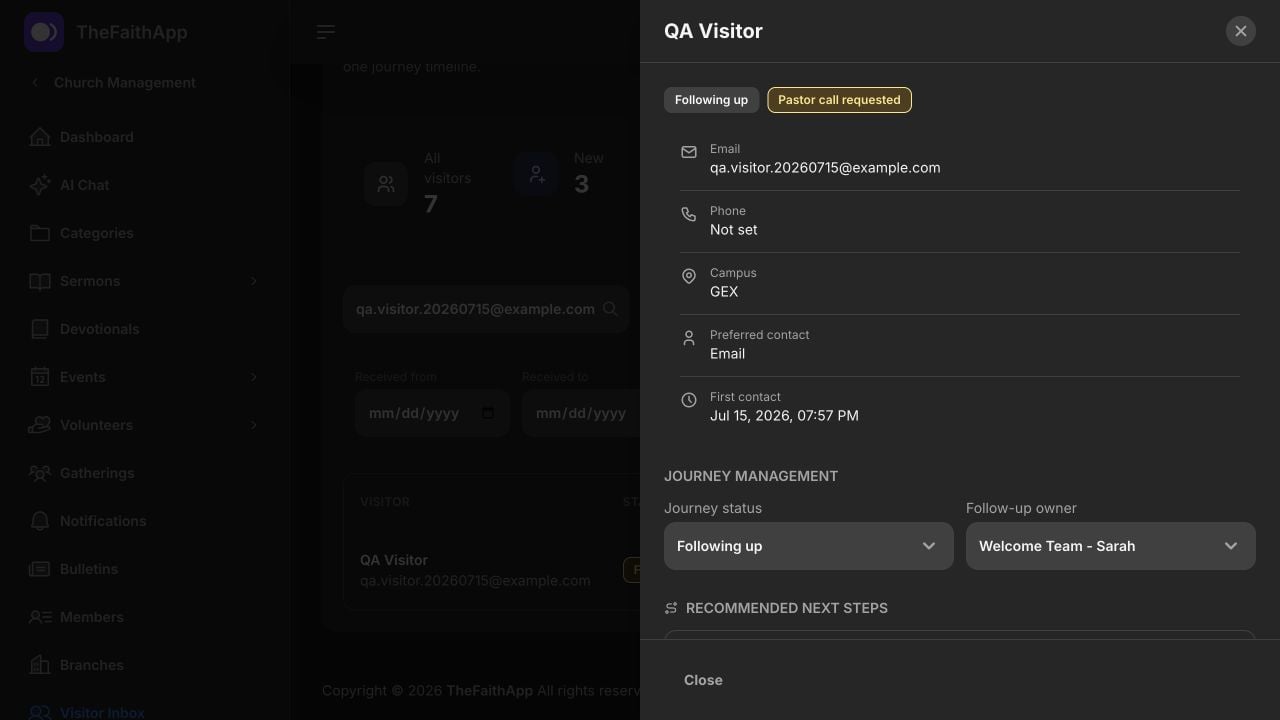Expand the Volunteers submenu chevron
1280x720 pixels.
coord(253,425)
